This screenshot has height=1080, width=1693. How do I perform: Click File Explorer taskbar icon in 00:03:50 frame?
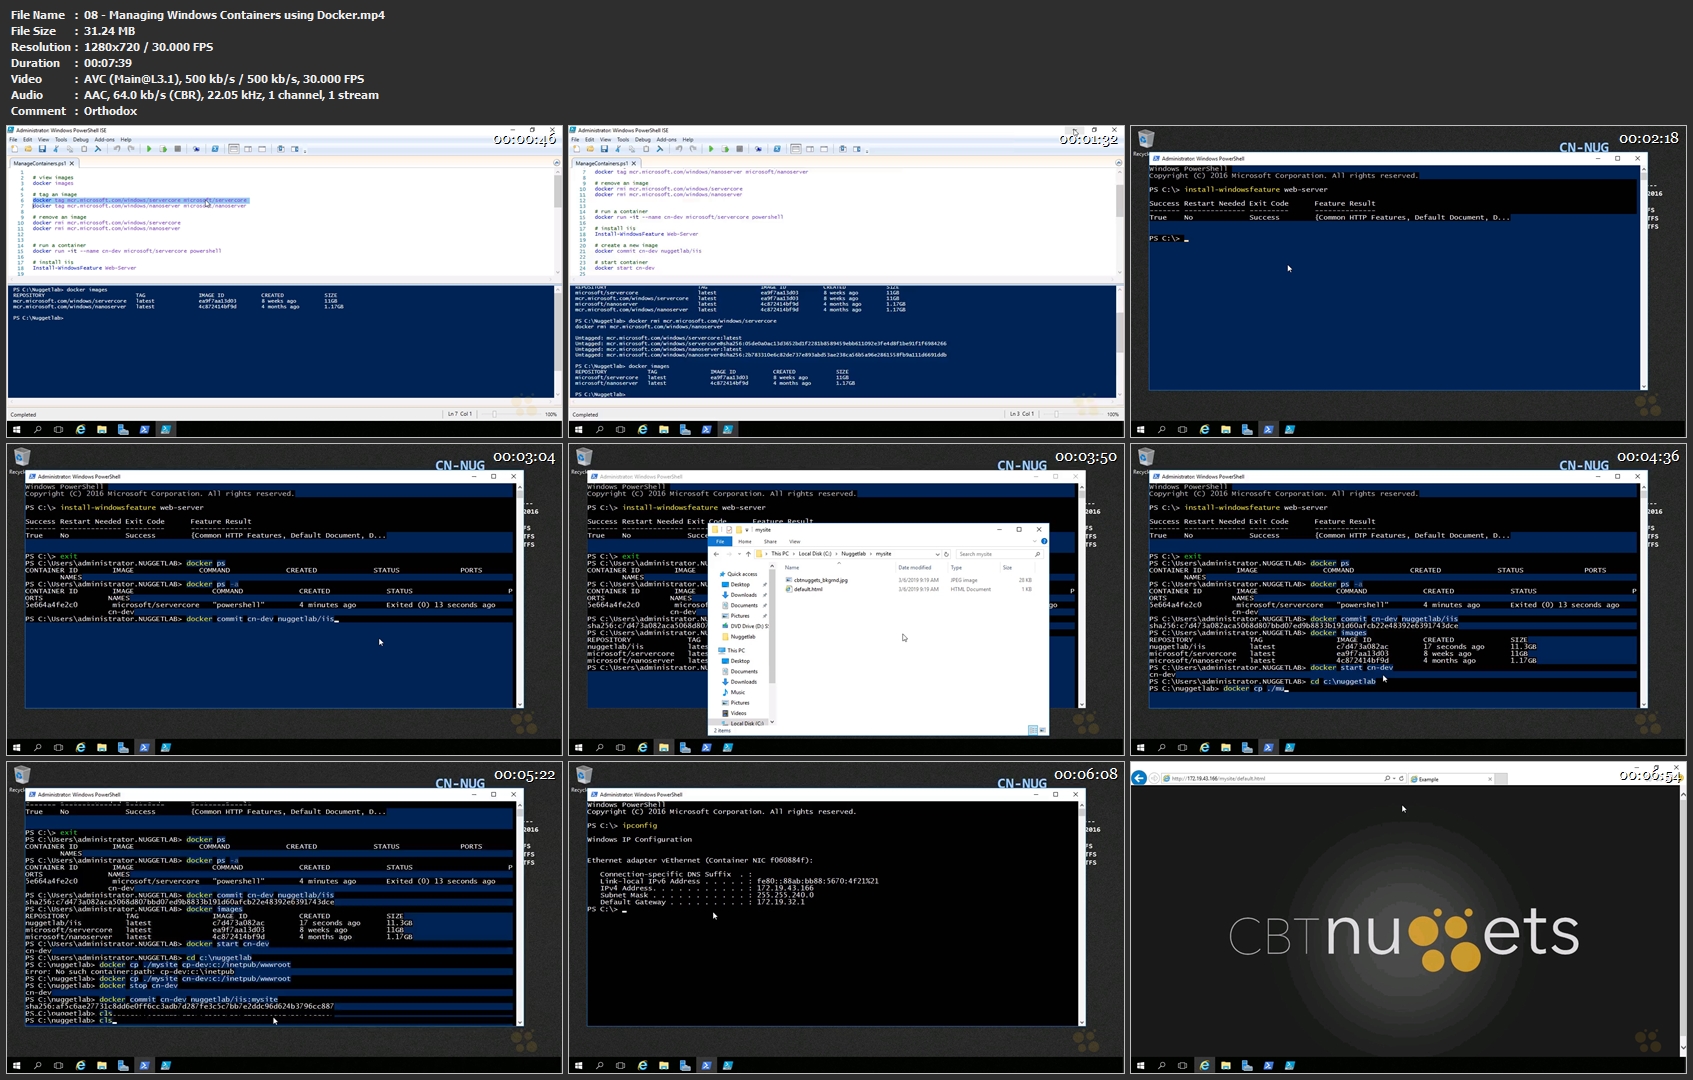click(664, 747)
